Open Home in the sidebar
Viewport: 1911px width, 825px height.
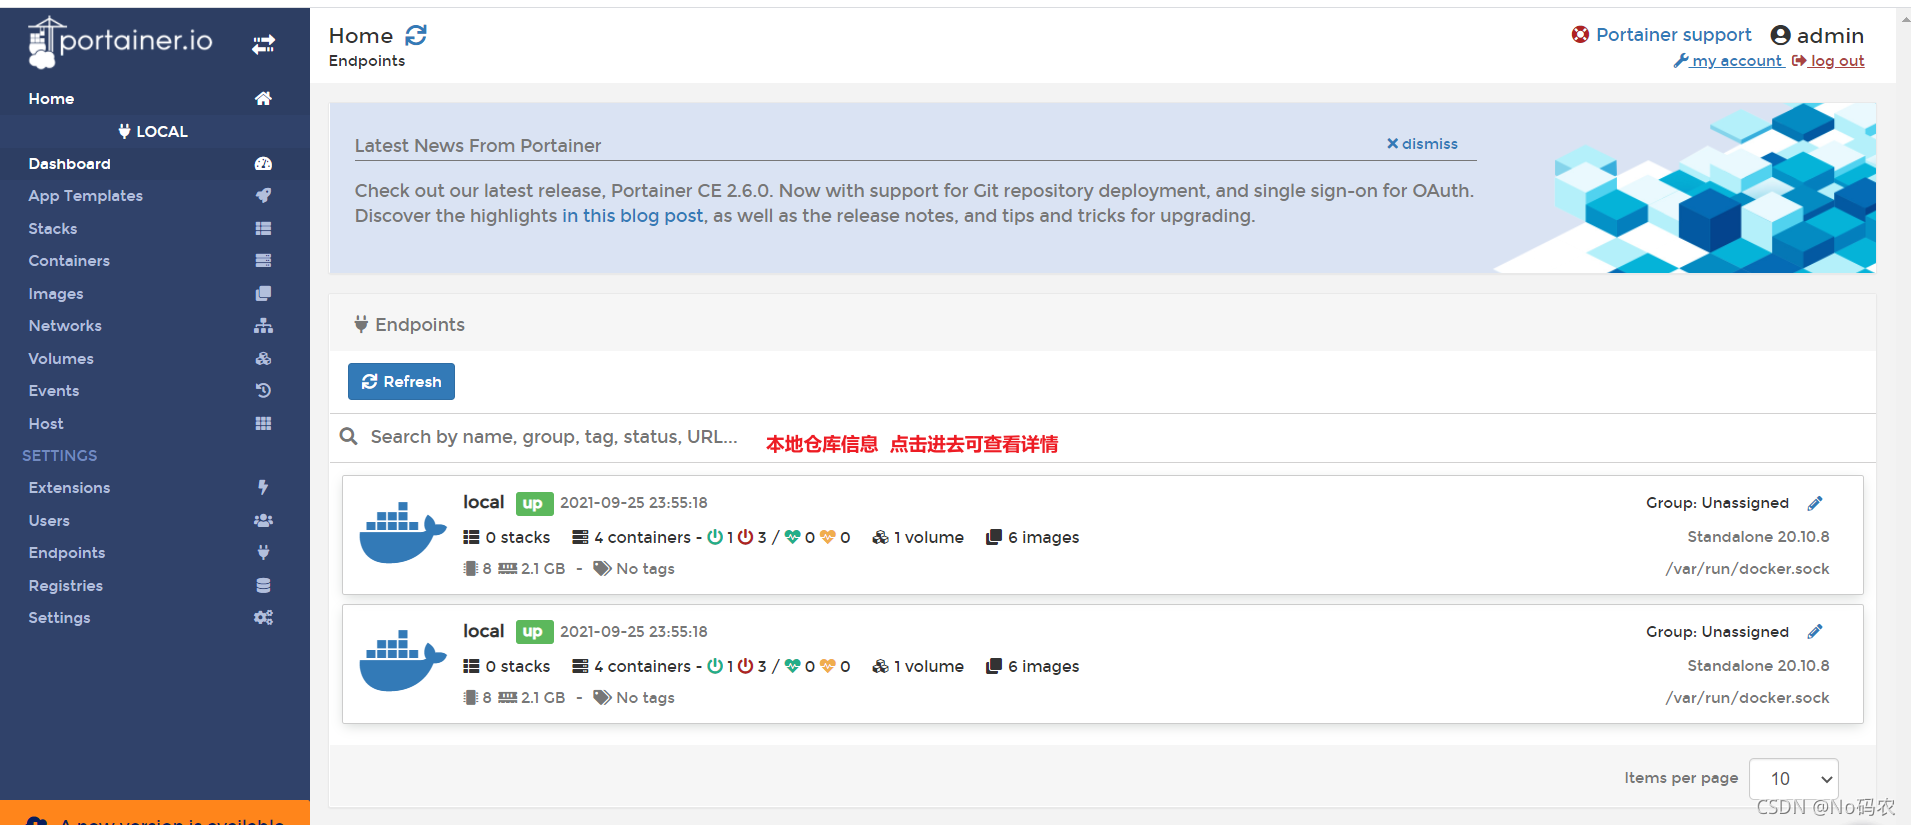[x=51, y=98]
